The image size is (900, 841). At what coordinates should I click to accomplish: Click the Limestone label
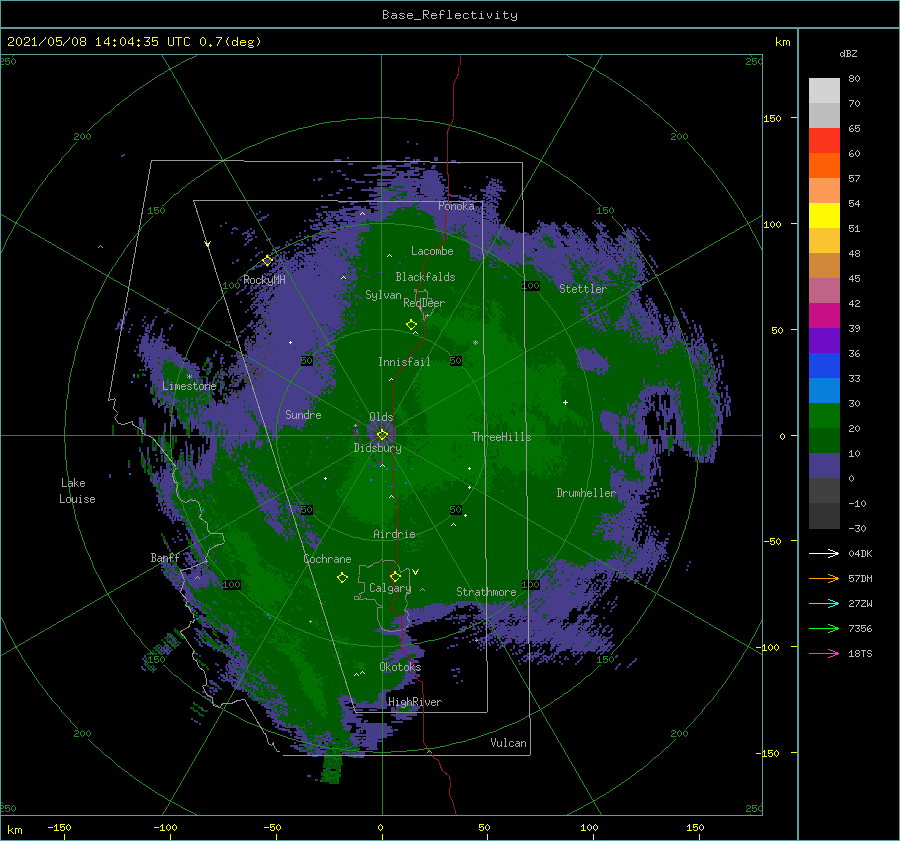point(189,386)
